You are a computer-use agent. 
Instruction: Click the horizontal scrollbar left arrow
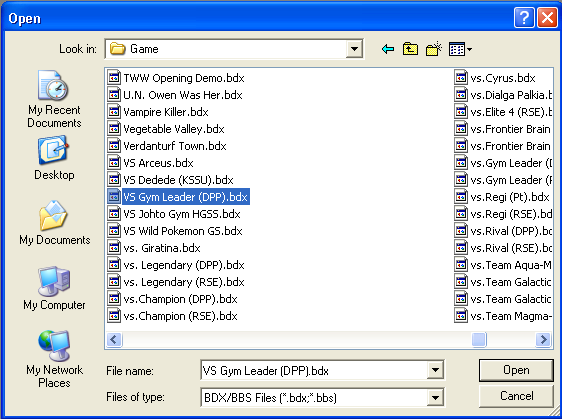click(114, 339)
